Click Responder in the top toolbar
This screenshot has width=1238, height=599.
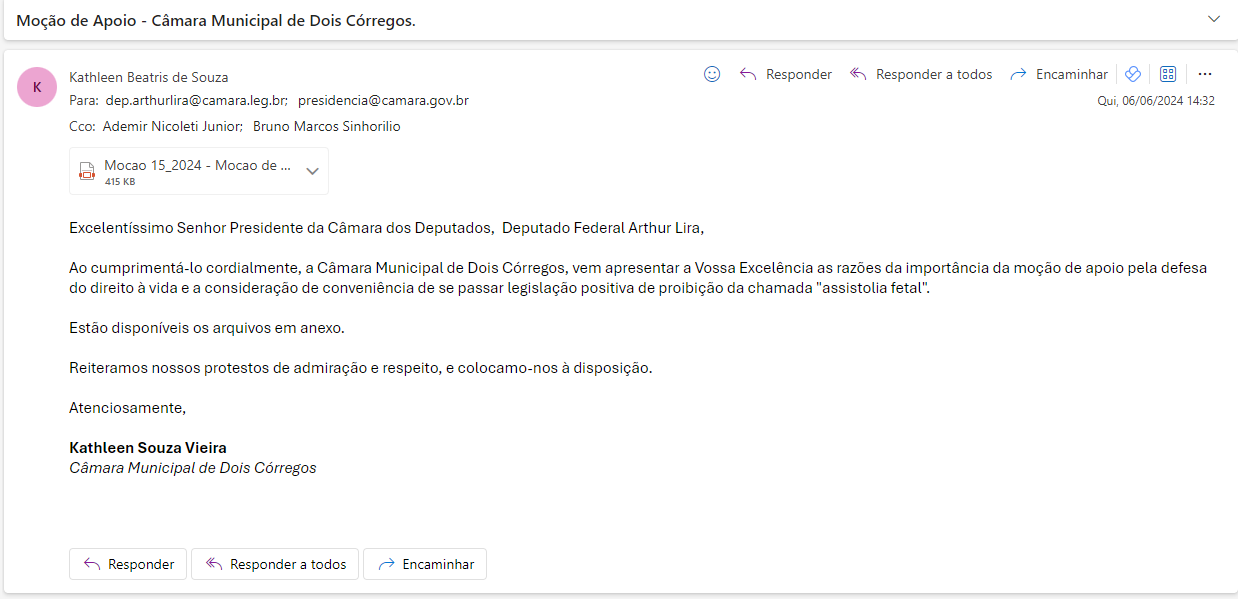[x=785, y=74]
